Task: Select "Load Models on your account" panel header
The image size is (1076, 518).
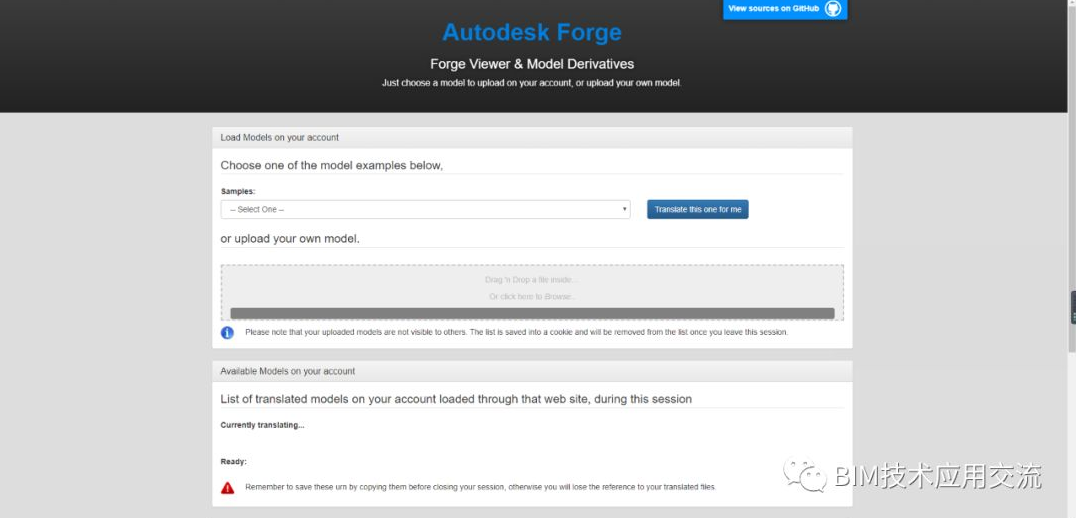Action: 280,137
